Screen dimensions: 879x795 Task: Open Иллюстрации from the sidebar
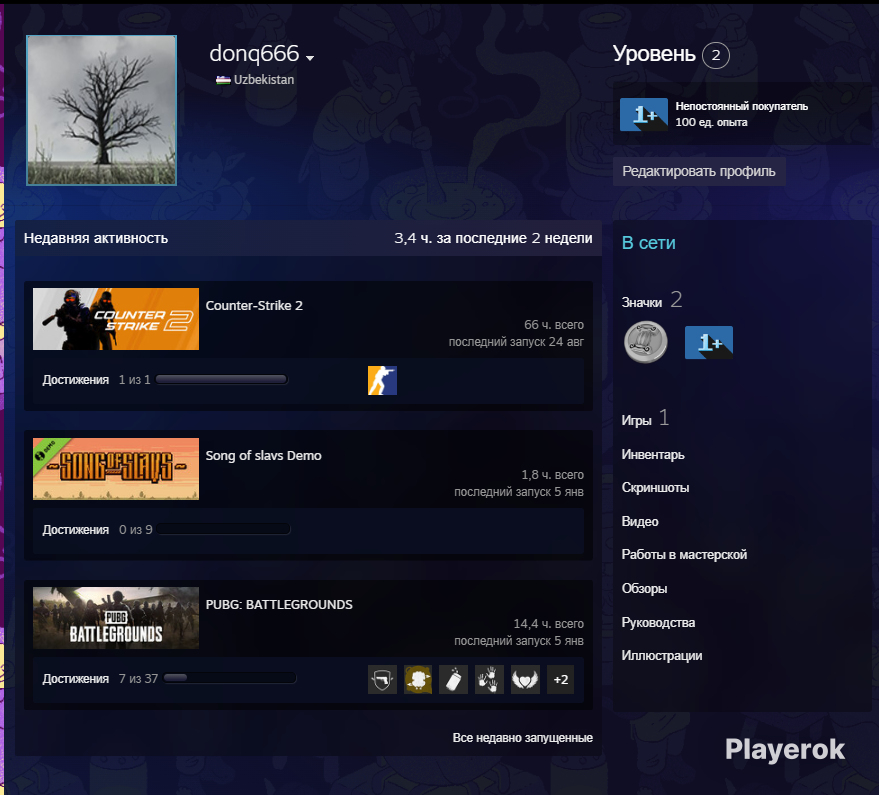point(661,656)
